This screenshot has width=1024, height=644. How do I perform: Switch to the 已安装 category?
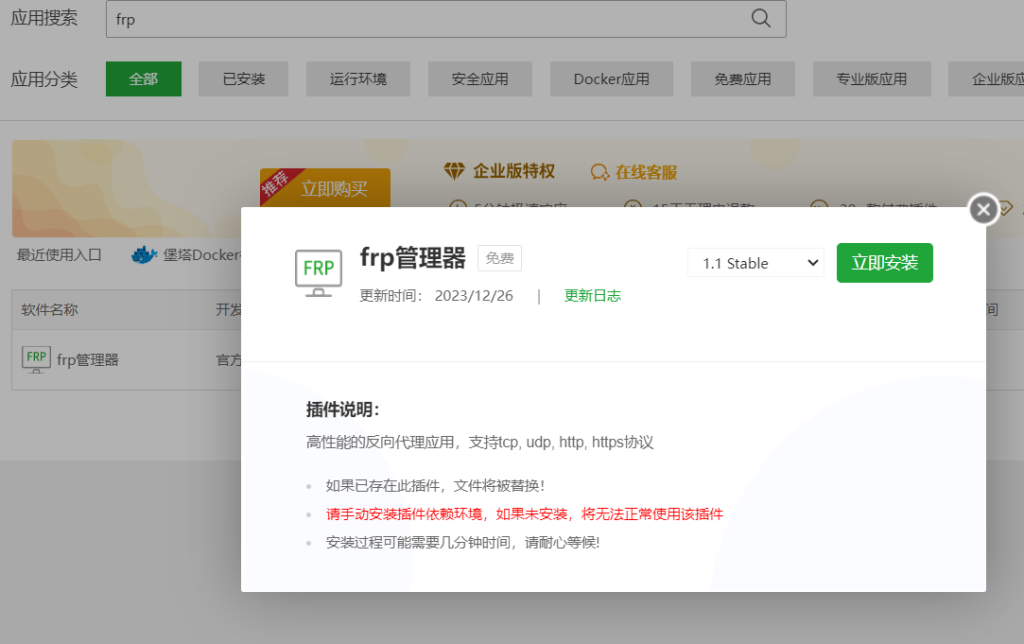[244, 79]
